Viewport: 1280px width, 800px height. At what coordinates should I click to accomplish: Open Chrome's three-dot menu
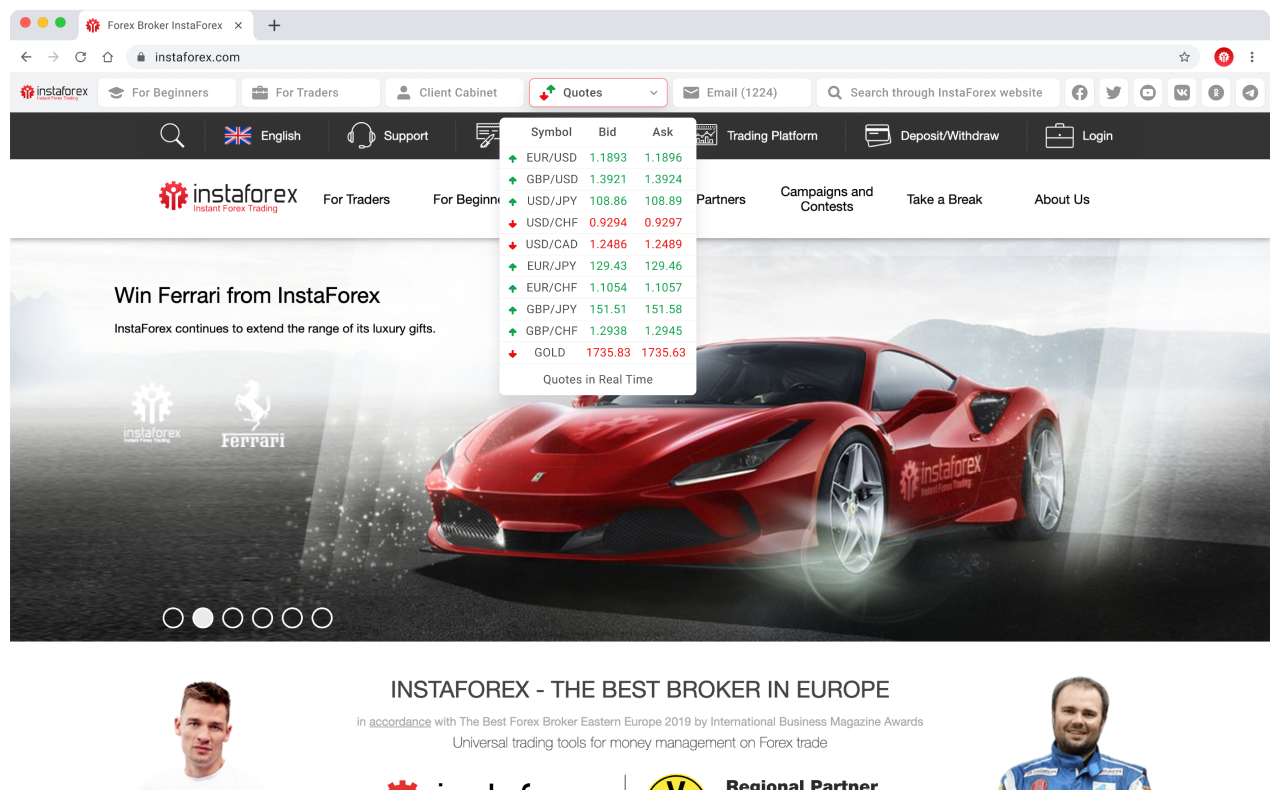pos(1252,57)
